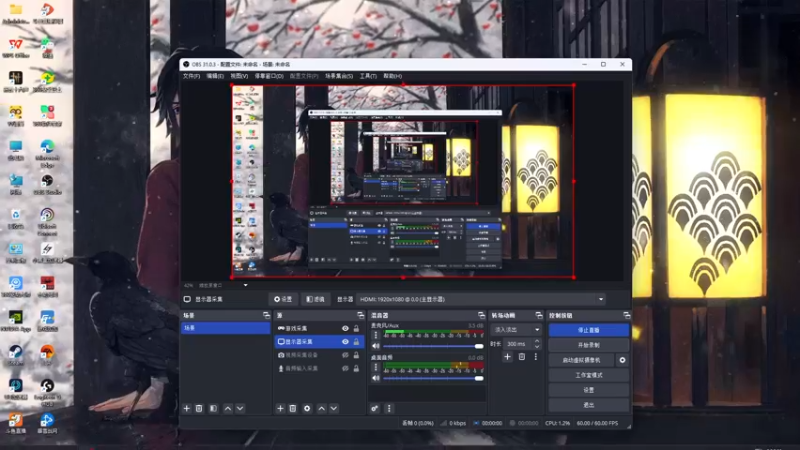Open source properties gear in Sources panel
The width and height of the screenshot is (800, 450).
(x=307, y=409)
